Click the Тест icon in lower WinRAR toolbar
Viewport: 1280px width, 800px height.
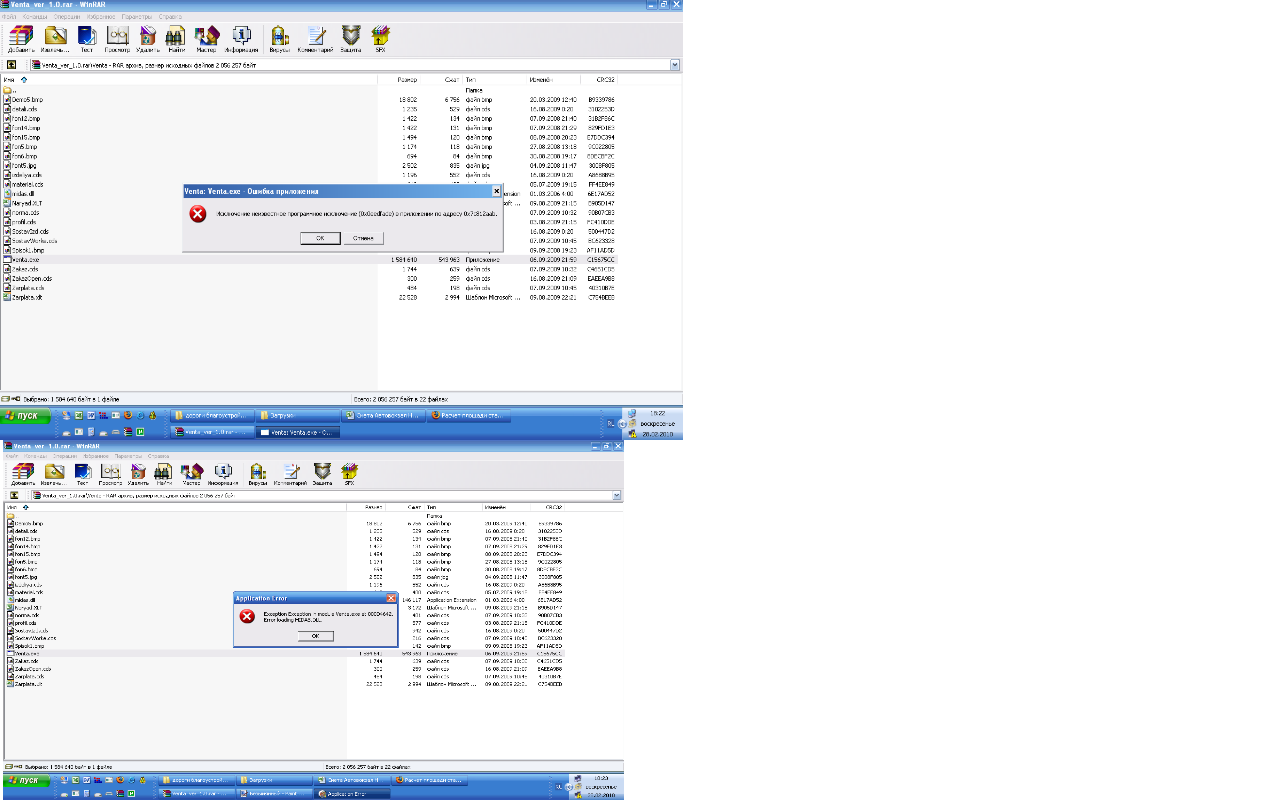(x=83, y=474)
